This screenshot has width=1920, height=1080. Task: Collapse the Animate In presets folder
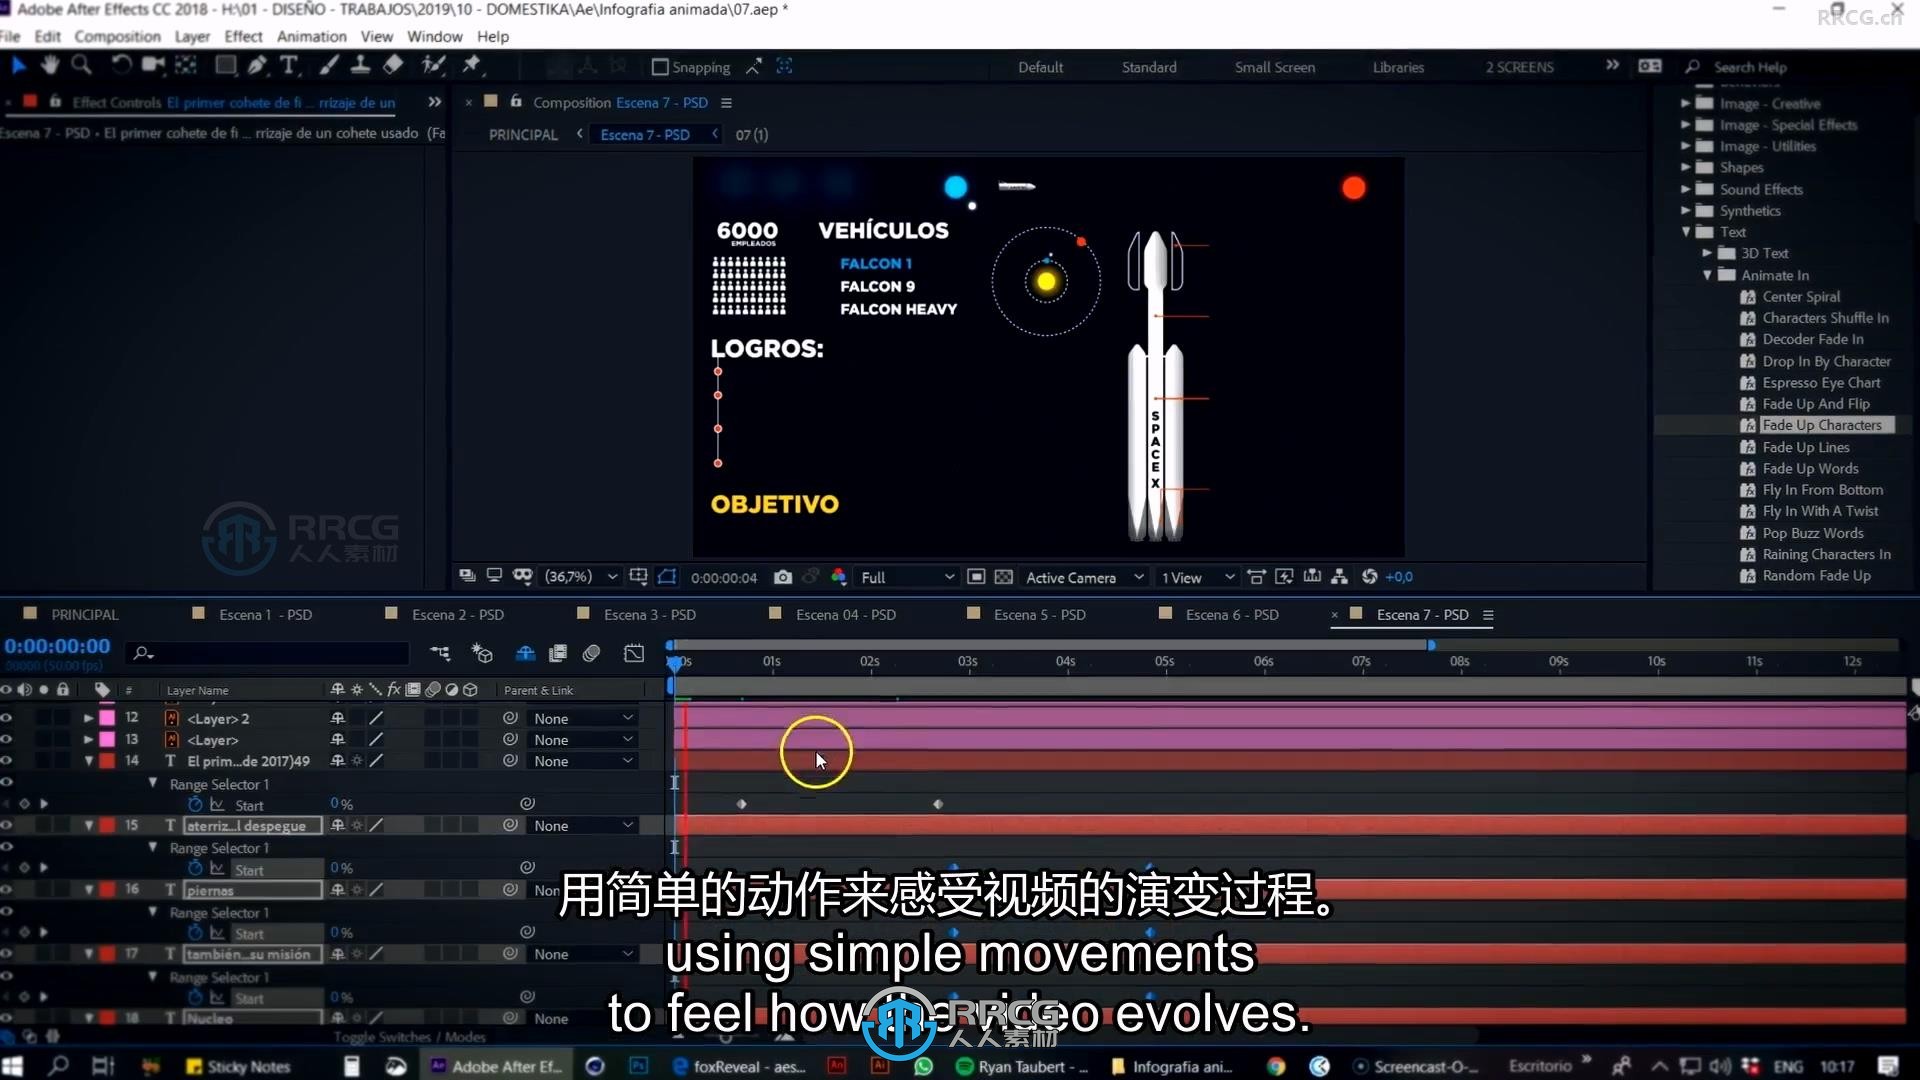pyautogui.click(x=1707, y=275)
